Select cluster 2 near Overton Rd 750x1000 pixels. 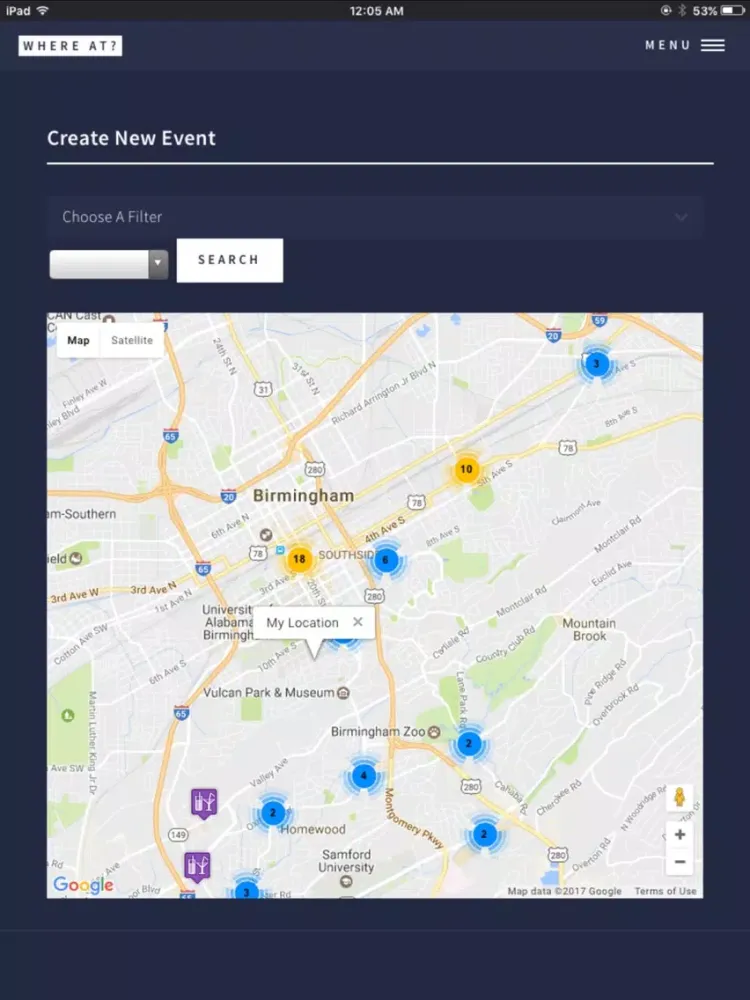[x=484, y=834]
